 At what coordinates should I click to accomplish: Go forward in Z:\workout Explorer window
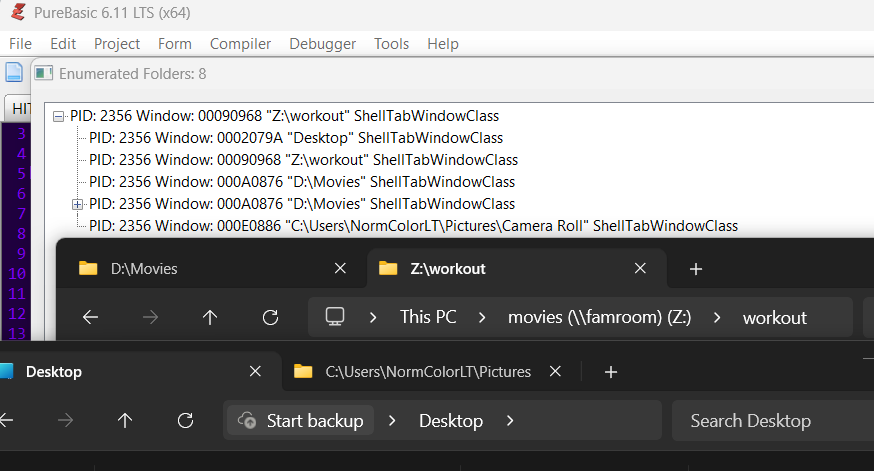coord(150,317)
